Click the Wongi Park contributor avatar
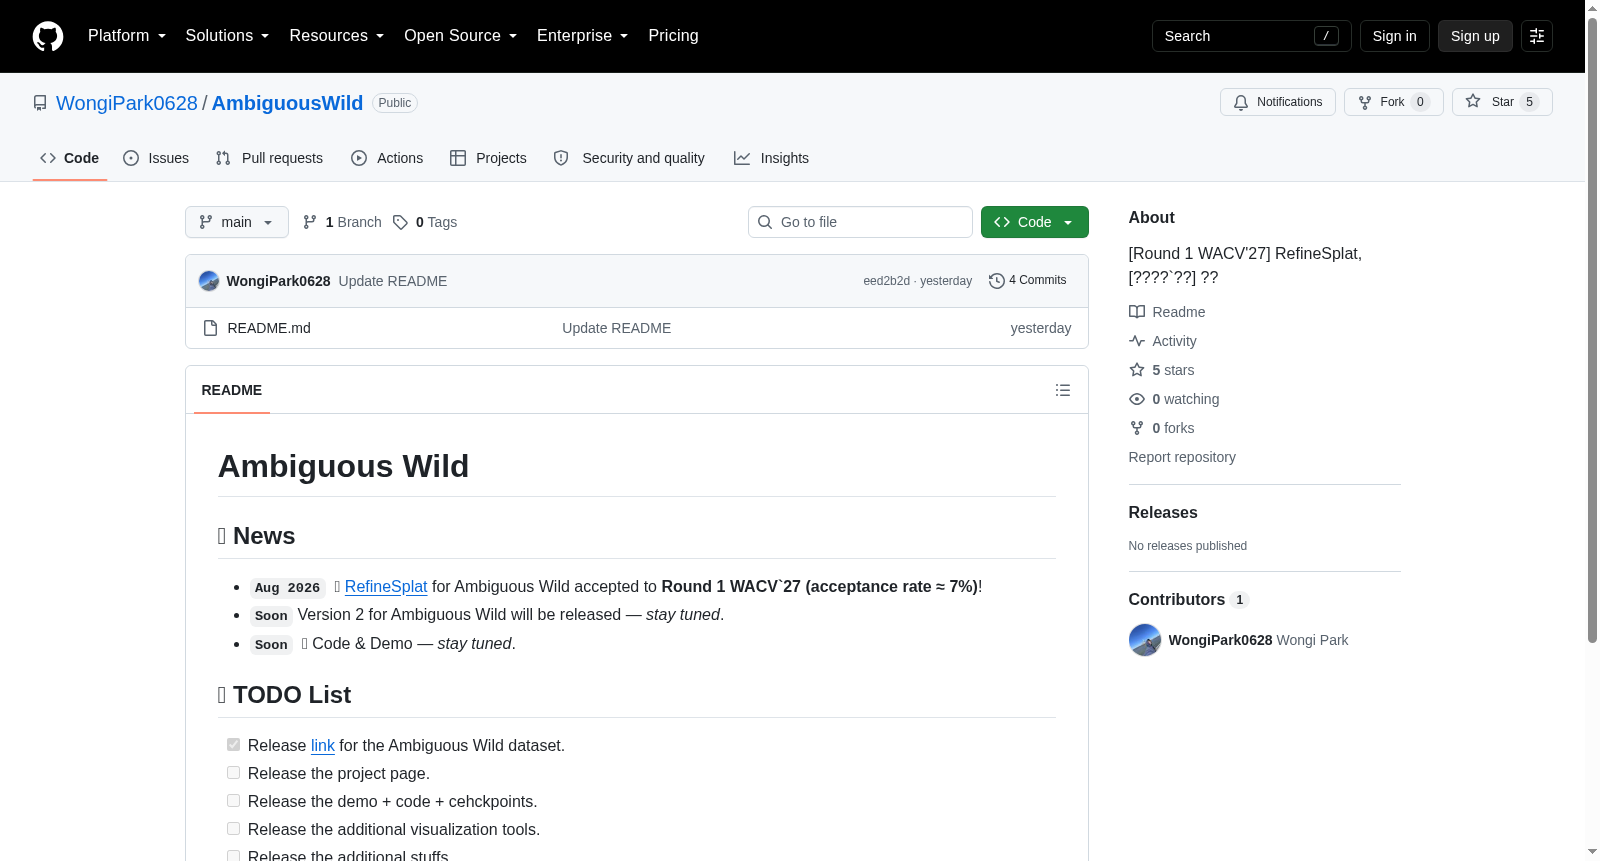Image resolution: width=1600 pixels, height=861 pixels. coord(1145,640)
